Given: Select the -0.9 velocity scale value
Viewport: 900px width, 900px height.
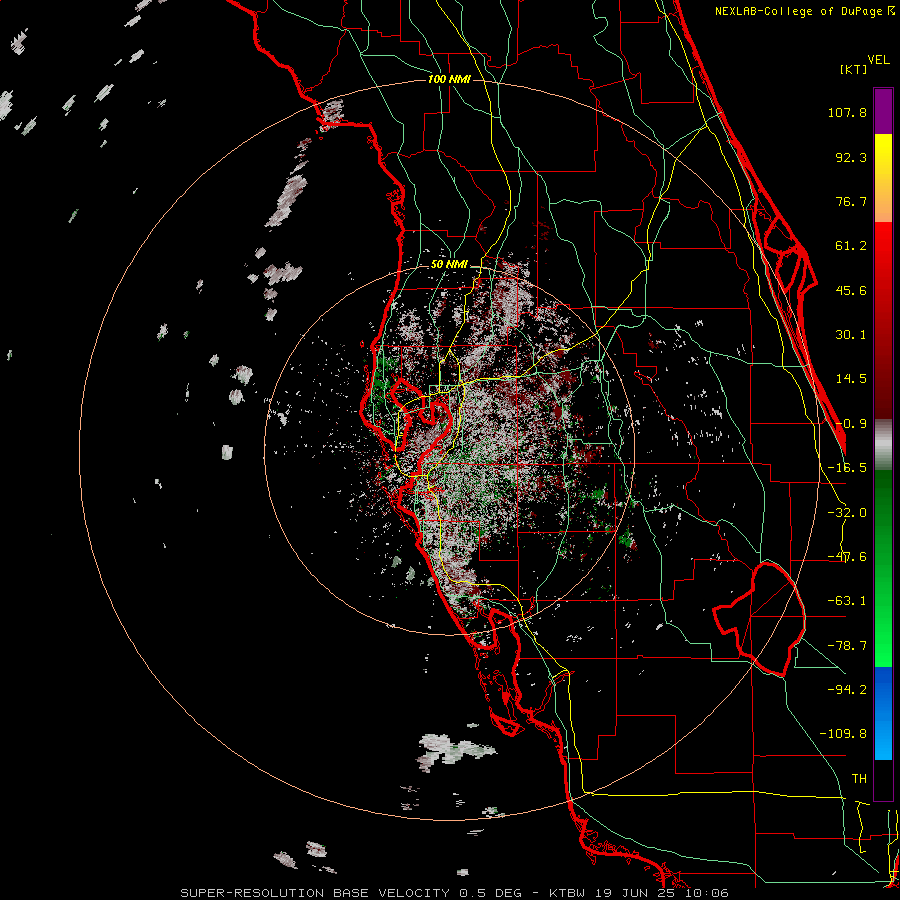Looking at the screenshot, I should (851, 424).
